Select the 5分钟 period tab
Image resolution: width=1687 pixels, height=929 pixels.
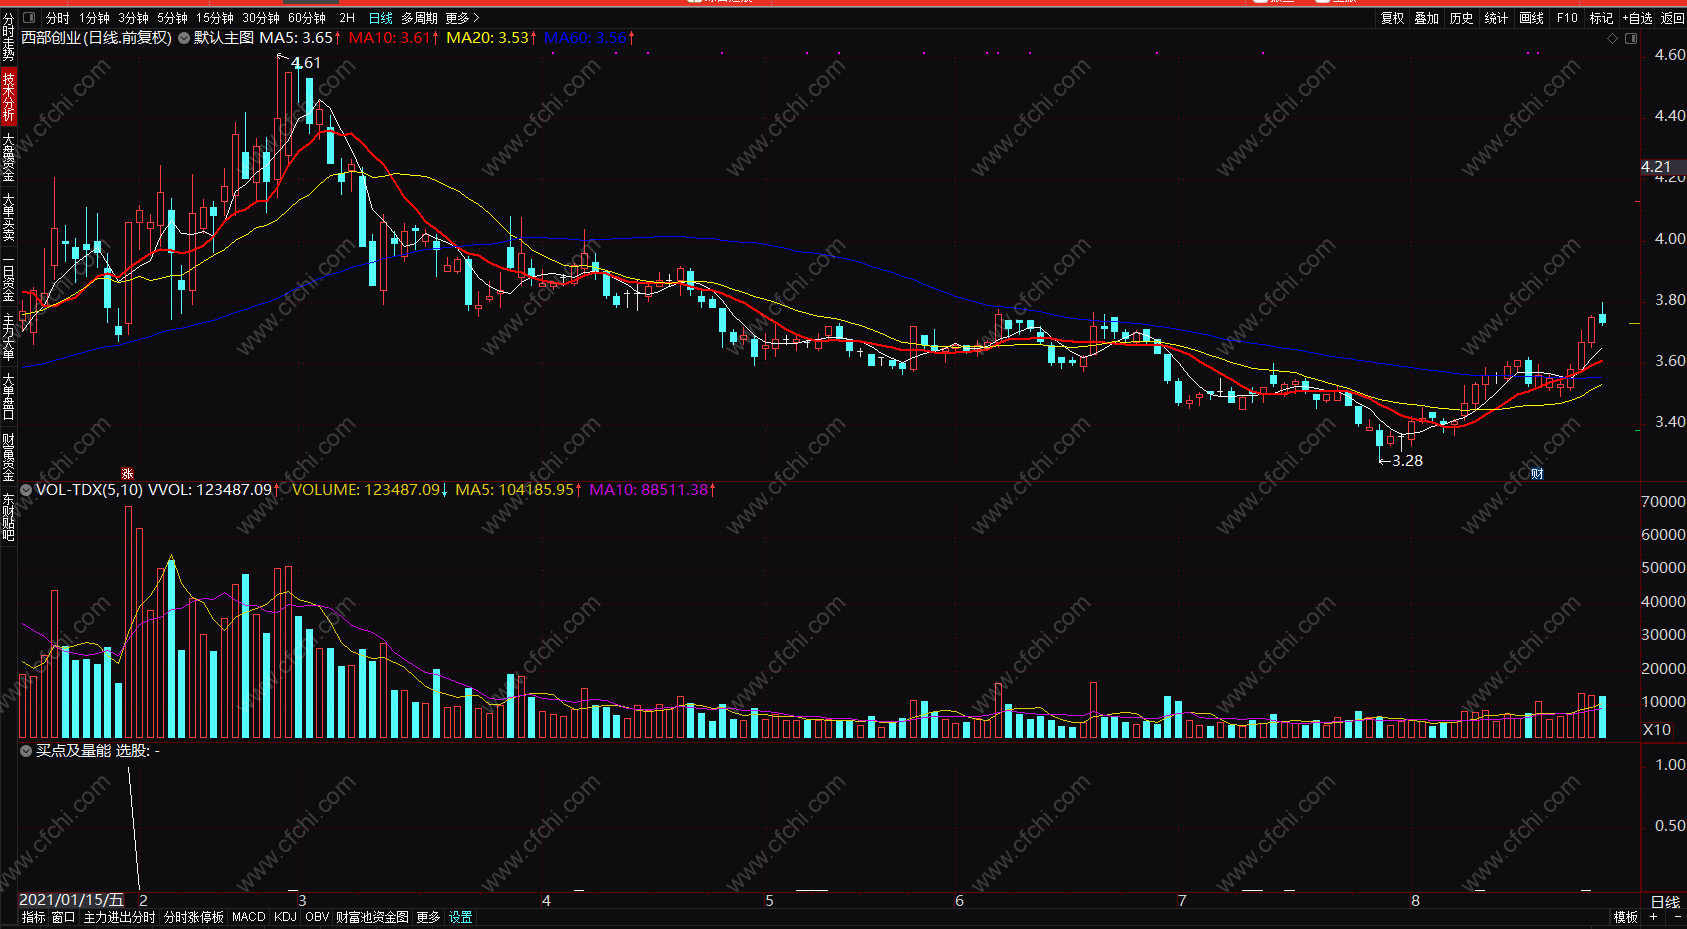[172, 18]
